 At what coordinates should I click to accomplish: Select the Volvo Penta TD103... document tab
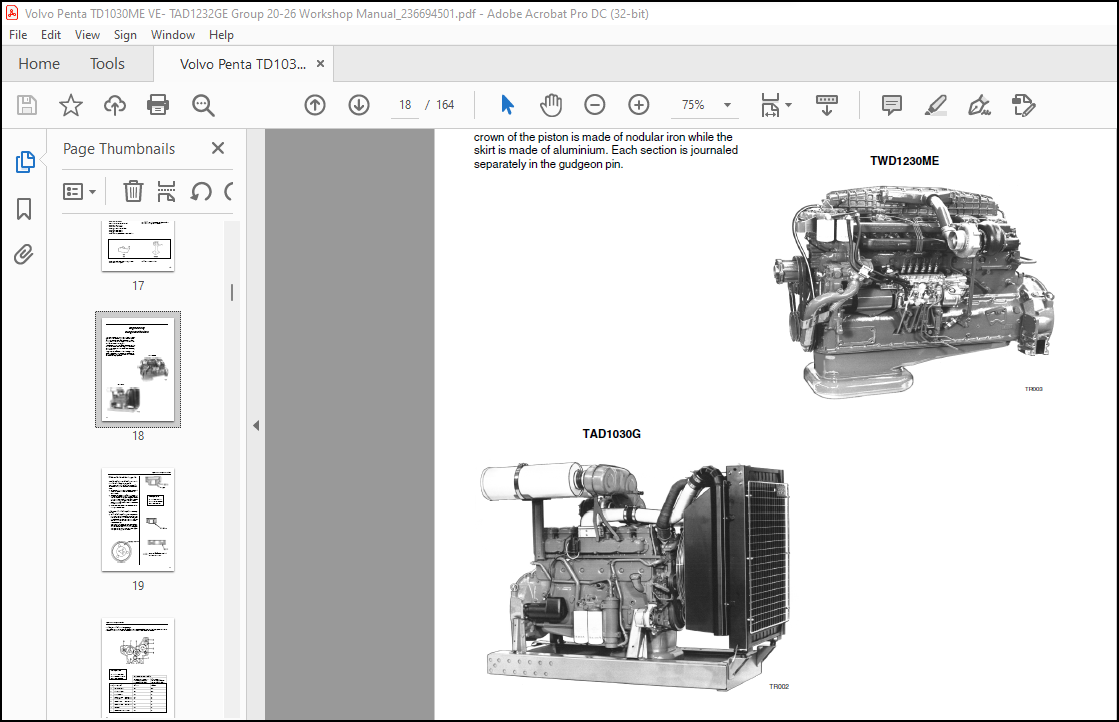click(243, 63)
